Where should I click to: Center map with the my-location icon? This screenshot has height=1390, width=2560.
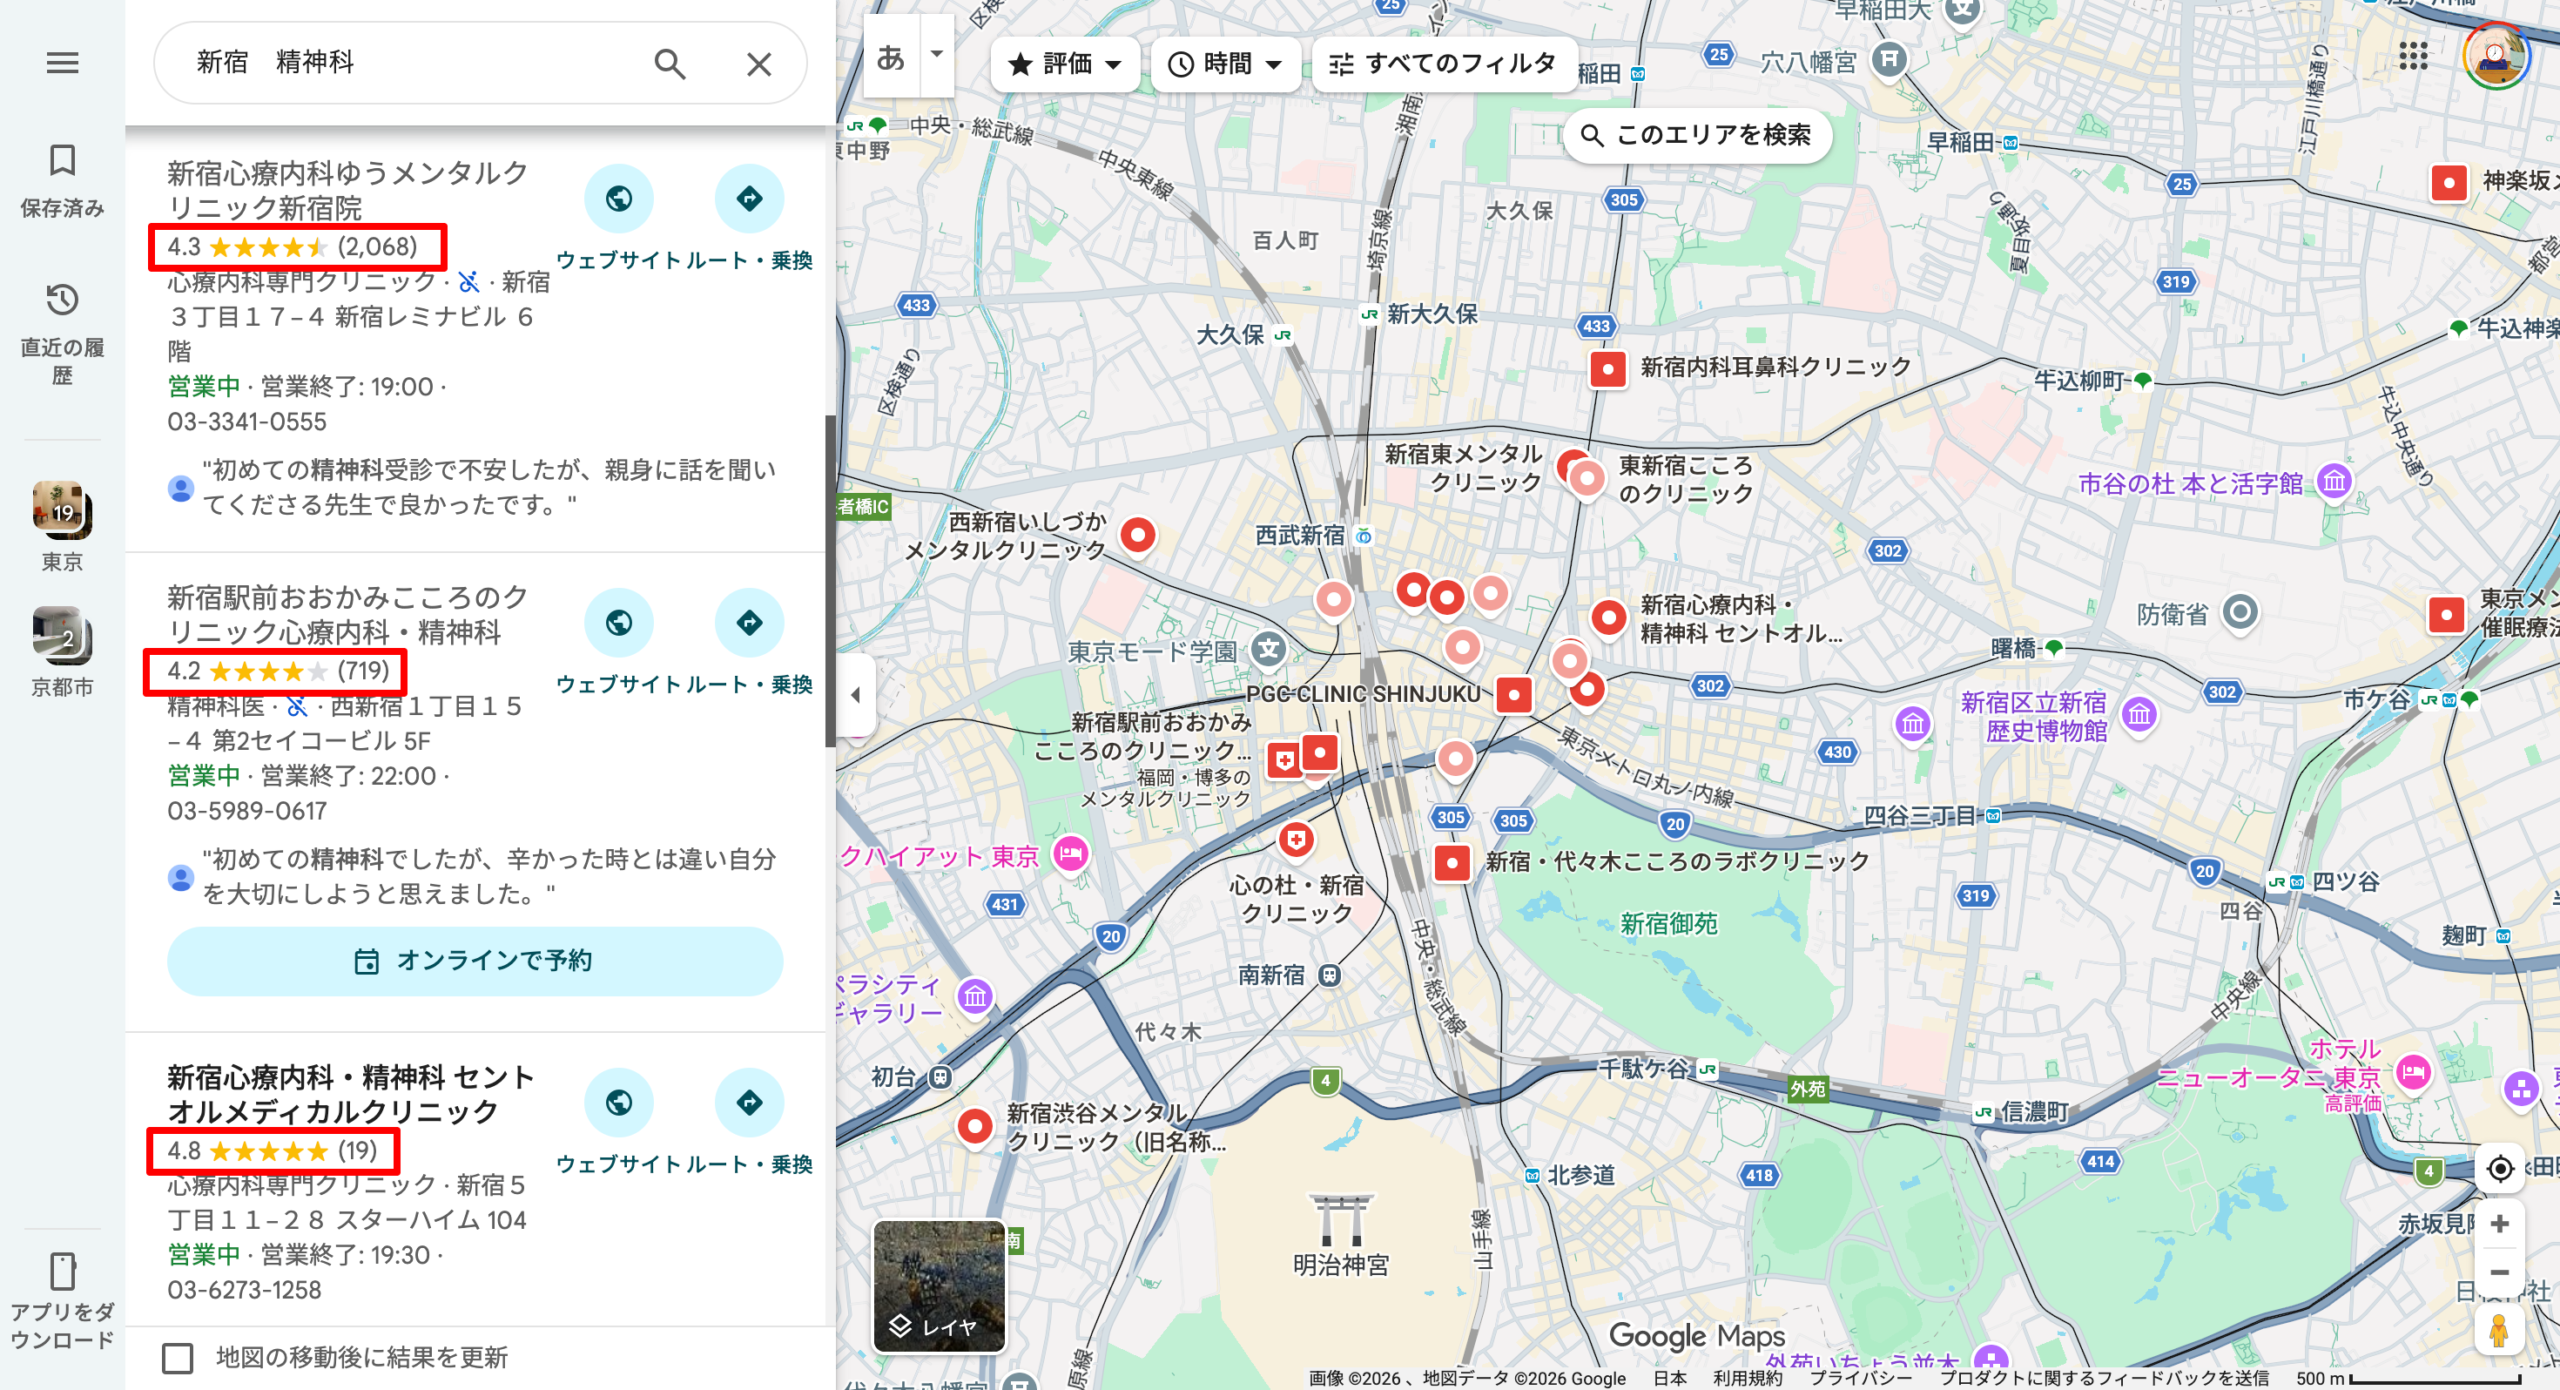click(2499, 1168)
